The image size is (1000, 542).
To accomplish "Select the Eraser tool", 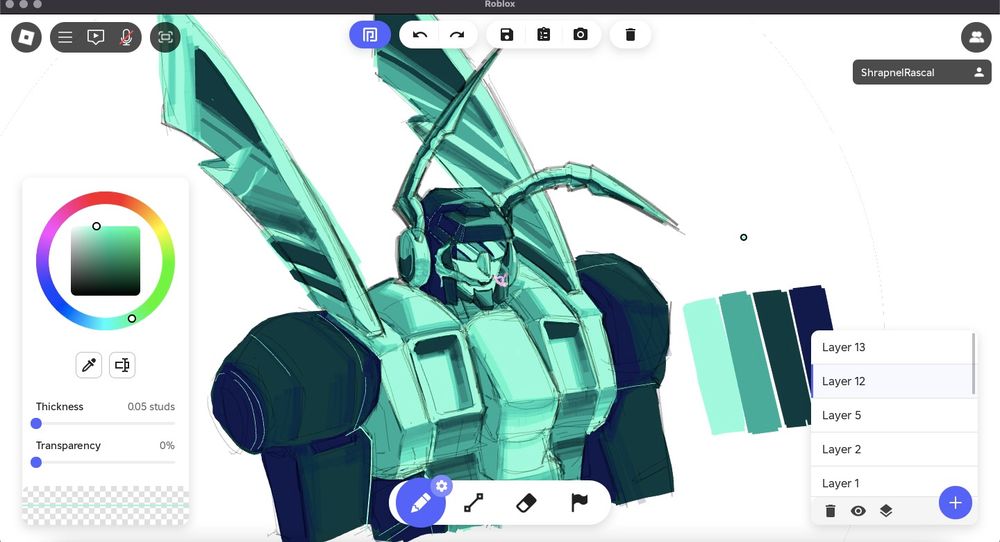I will [526, 502].
